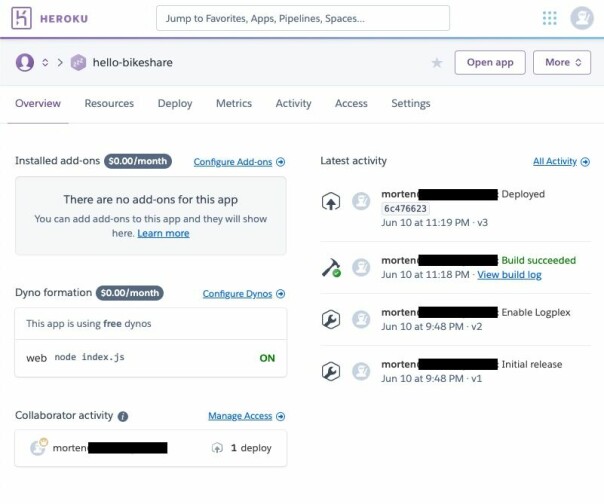Click the deploy upload icon for v3
This screenshot has height=504, width=604.
coord(331,201)
